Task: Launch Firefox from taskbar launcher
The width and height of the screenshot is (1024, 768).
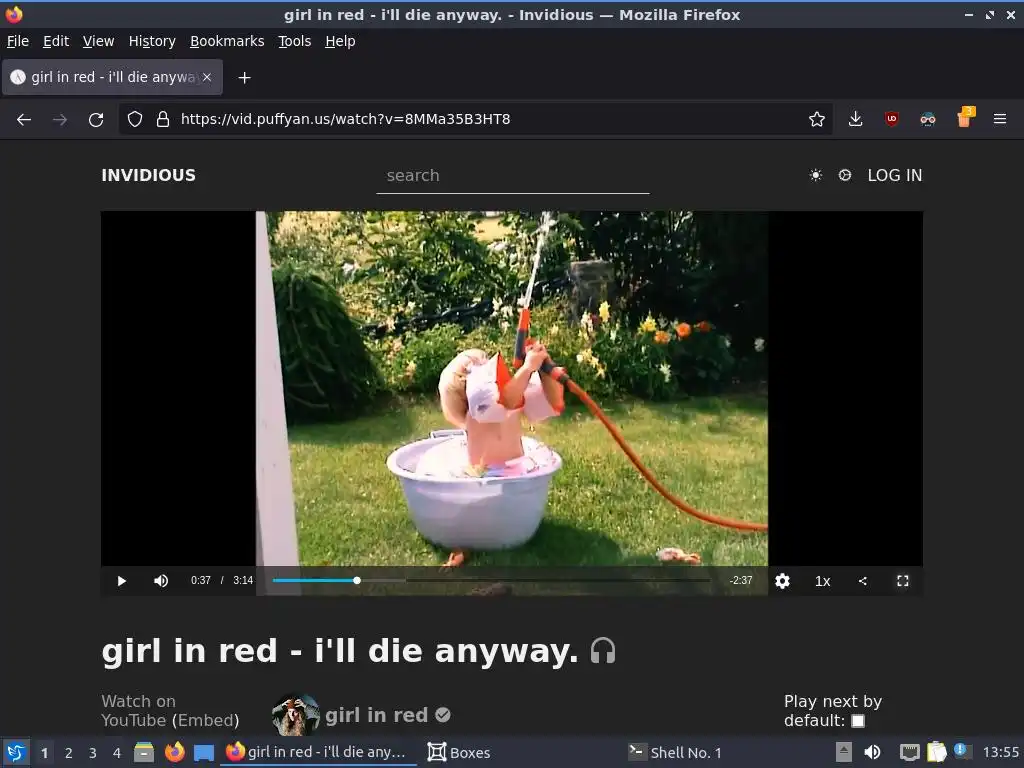Action: 174,752
